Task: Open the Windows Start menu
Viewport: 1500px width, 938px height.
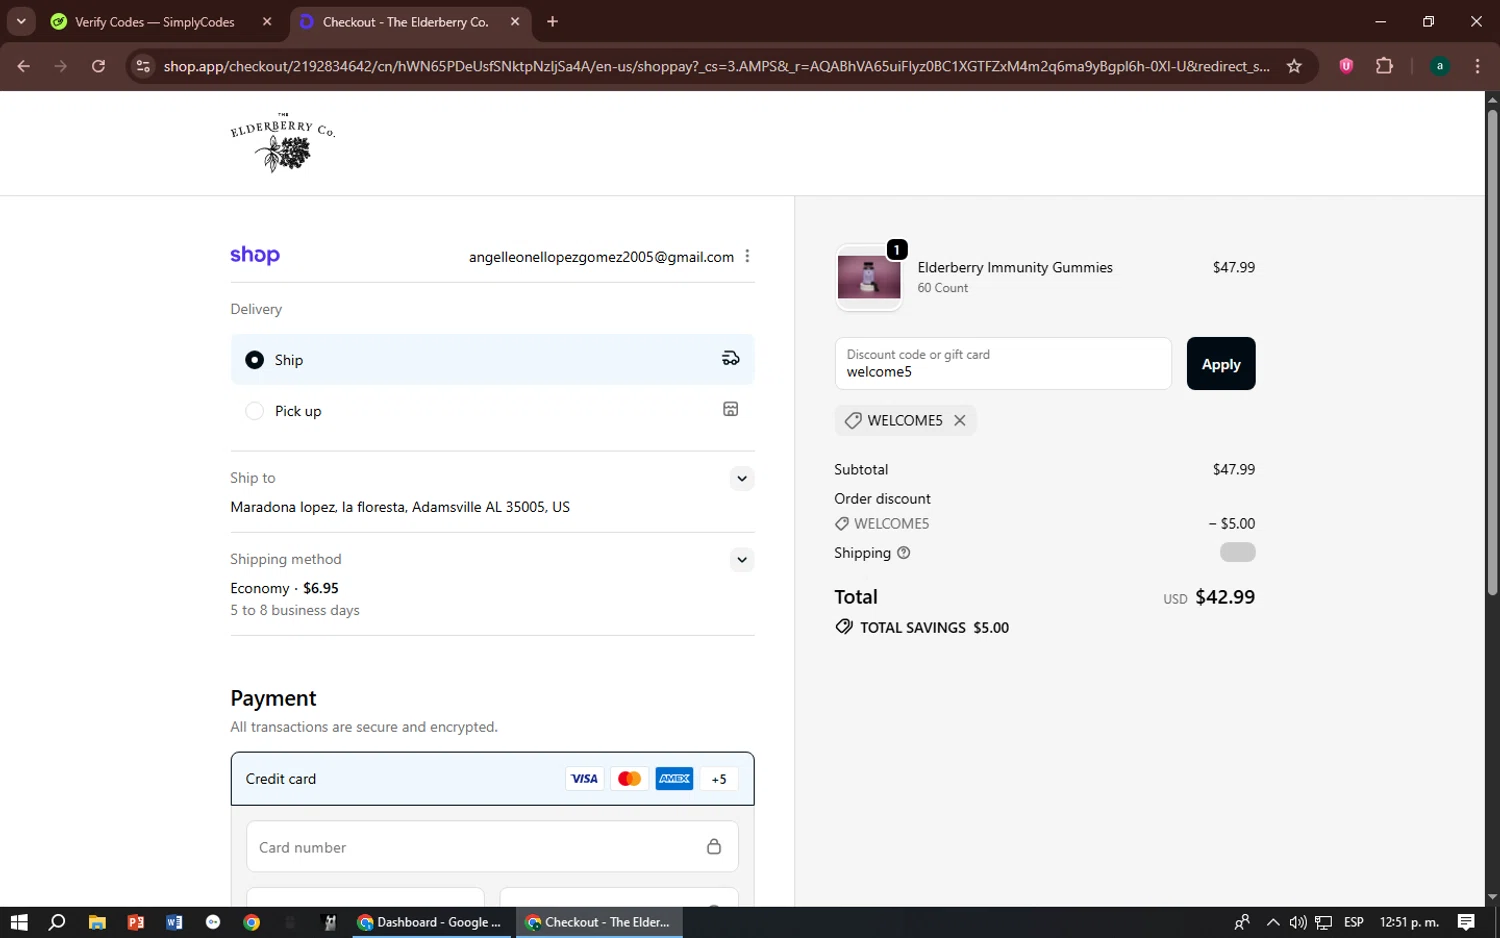Action: [x=19, y=922]
